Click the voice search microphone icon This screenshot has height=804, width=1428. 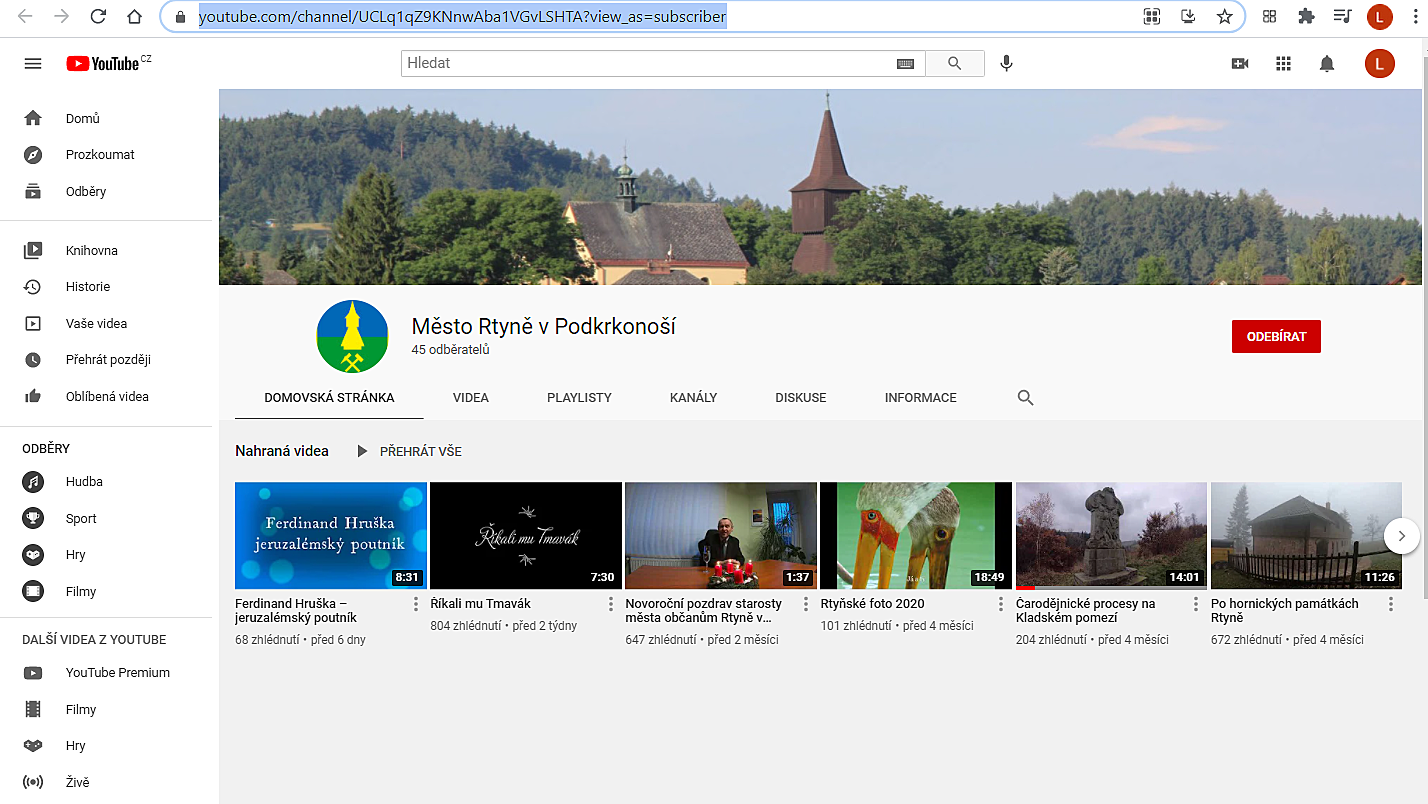coord(1006,64)
